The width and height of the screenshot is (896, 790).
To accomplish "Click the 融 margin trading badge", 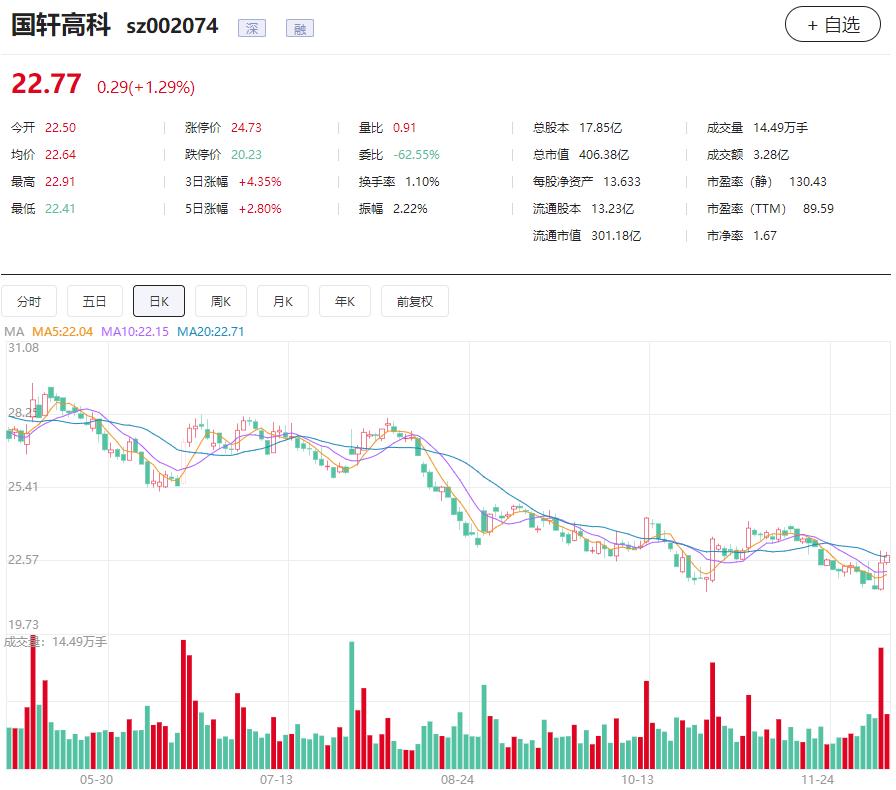I will pyautogui.click(x=299, y=27).
